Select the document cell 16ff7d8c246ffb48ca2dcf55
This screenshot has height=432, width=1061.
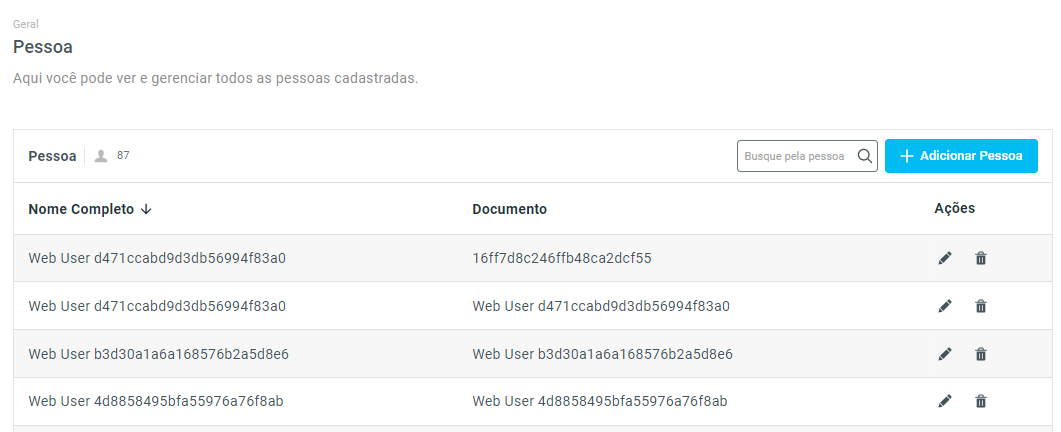click(x=562, y=258)
